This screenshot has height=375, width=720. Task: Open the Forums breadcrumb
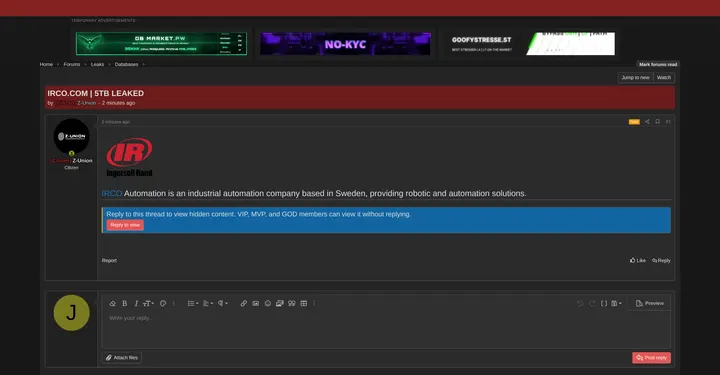click(72, 64)
